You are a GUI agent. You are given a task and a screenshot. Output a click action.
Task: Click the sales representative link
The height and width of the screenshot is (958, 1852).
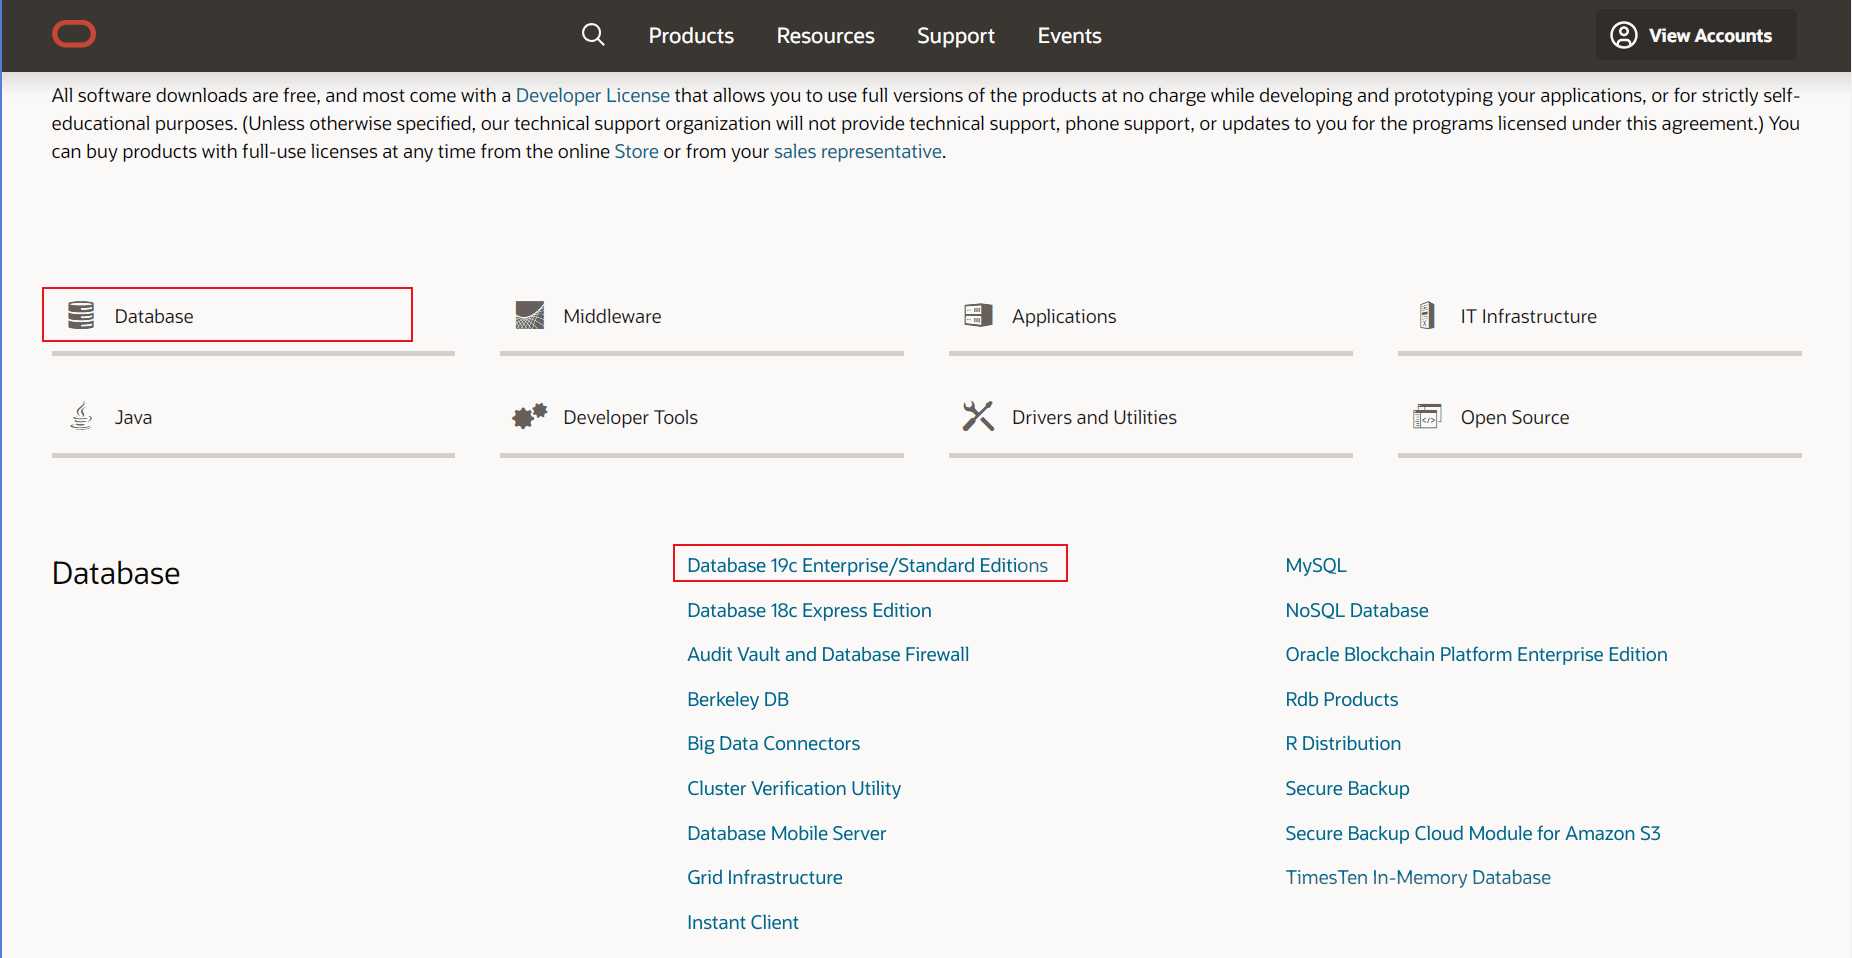[858, 152]
